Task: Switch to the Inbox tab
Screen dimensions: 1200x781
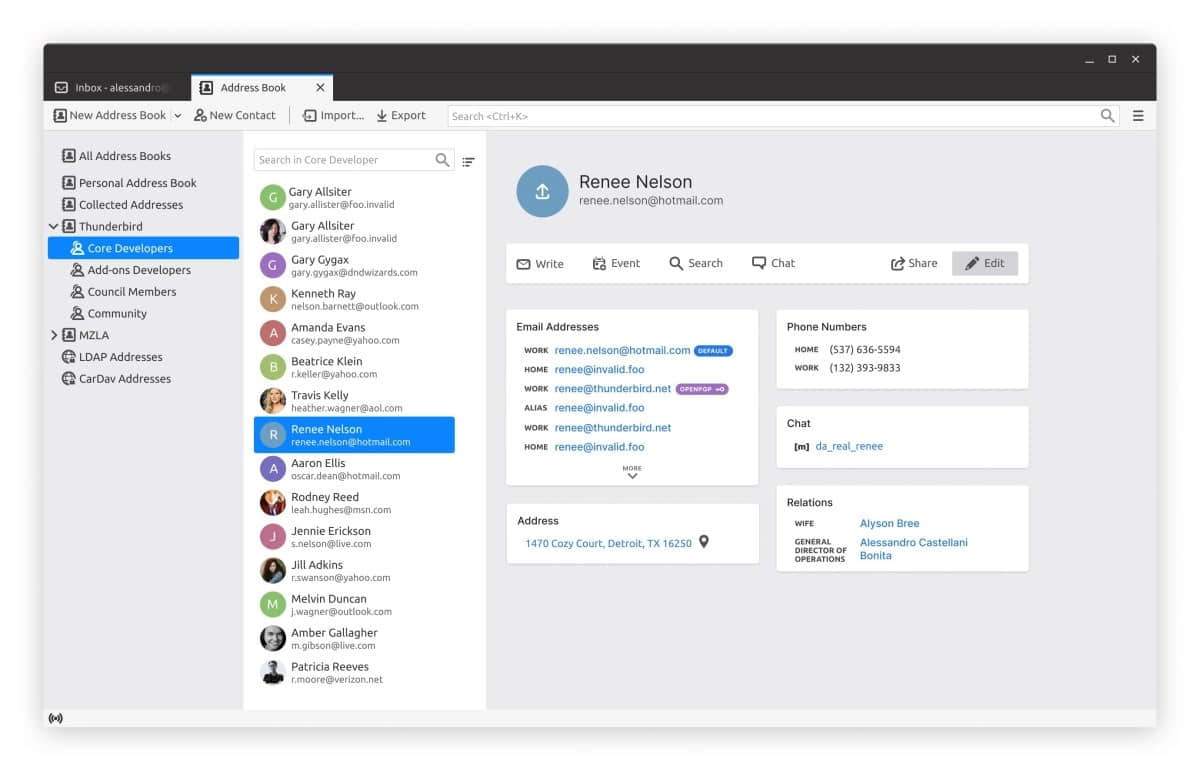Action: (x=113, y=88)
